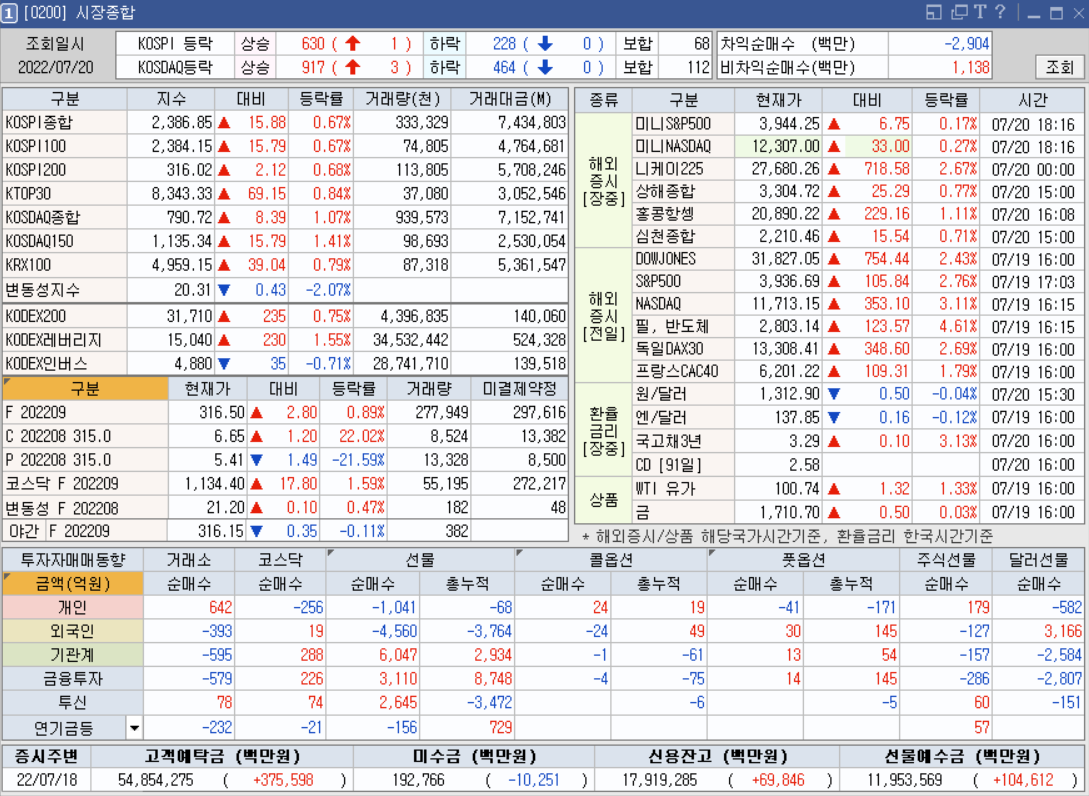Open help with the question mark icon
This screenshot has width=1089, height=796.
coord(1000,12)
